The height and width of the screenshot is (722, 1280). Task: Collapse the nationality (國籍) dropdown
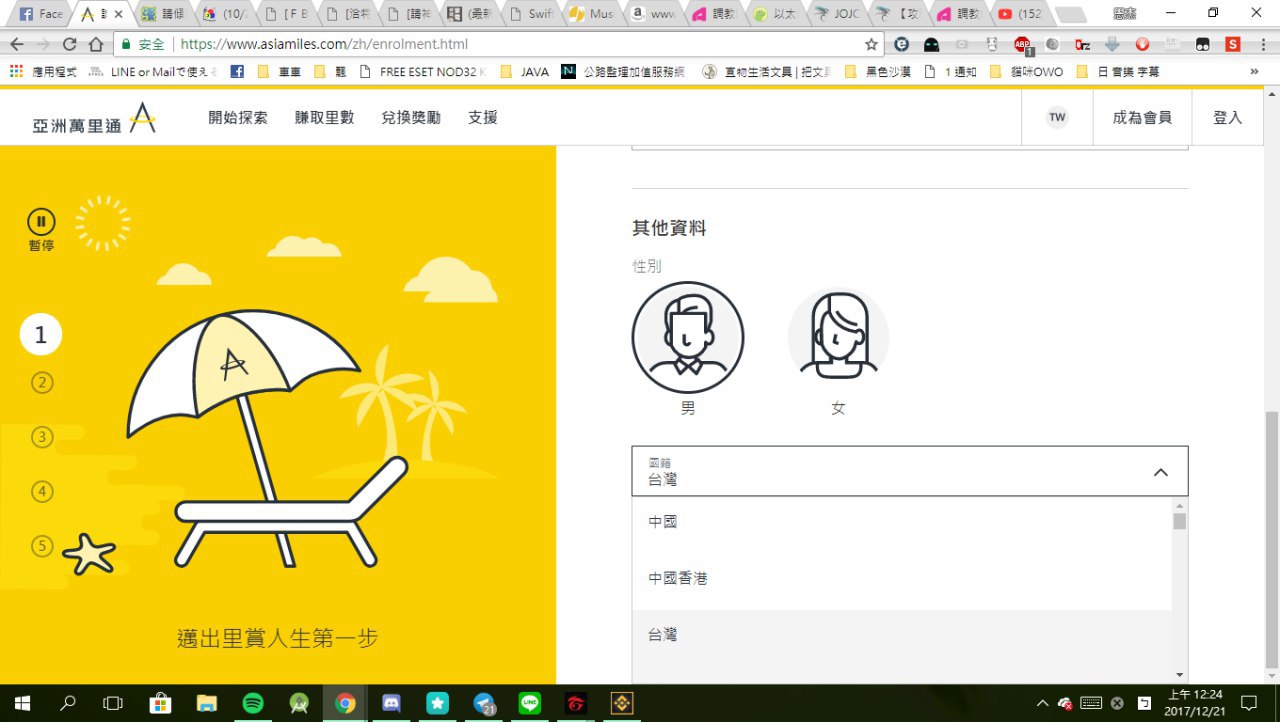pos(1160,472)
